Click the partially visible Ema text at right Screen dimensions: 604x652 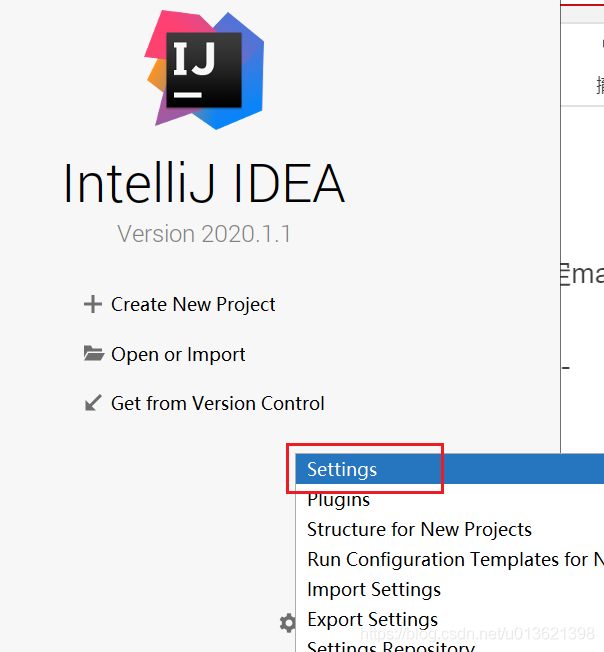(x=582, y=274)
